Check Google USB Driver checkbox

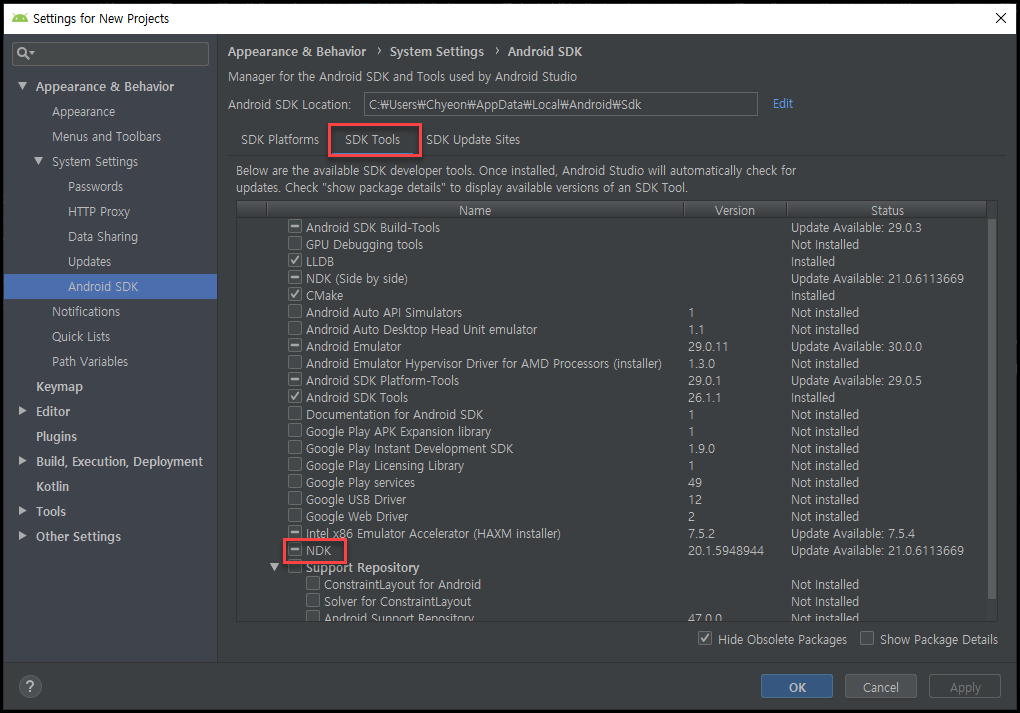coord(295,499)
